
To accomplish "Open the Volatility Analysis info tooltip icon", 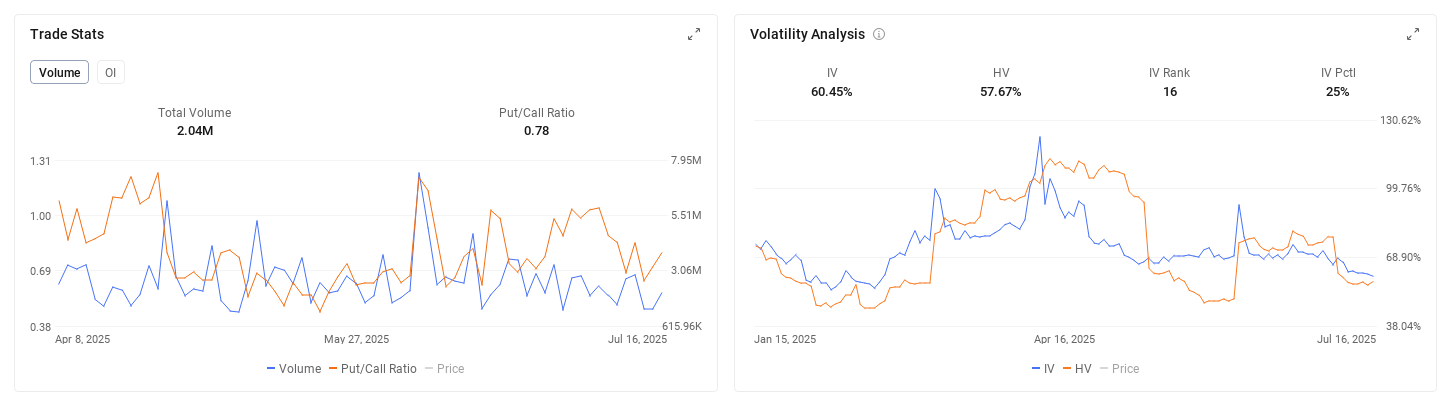I will coord(879,34).
